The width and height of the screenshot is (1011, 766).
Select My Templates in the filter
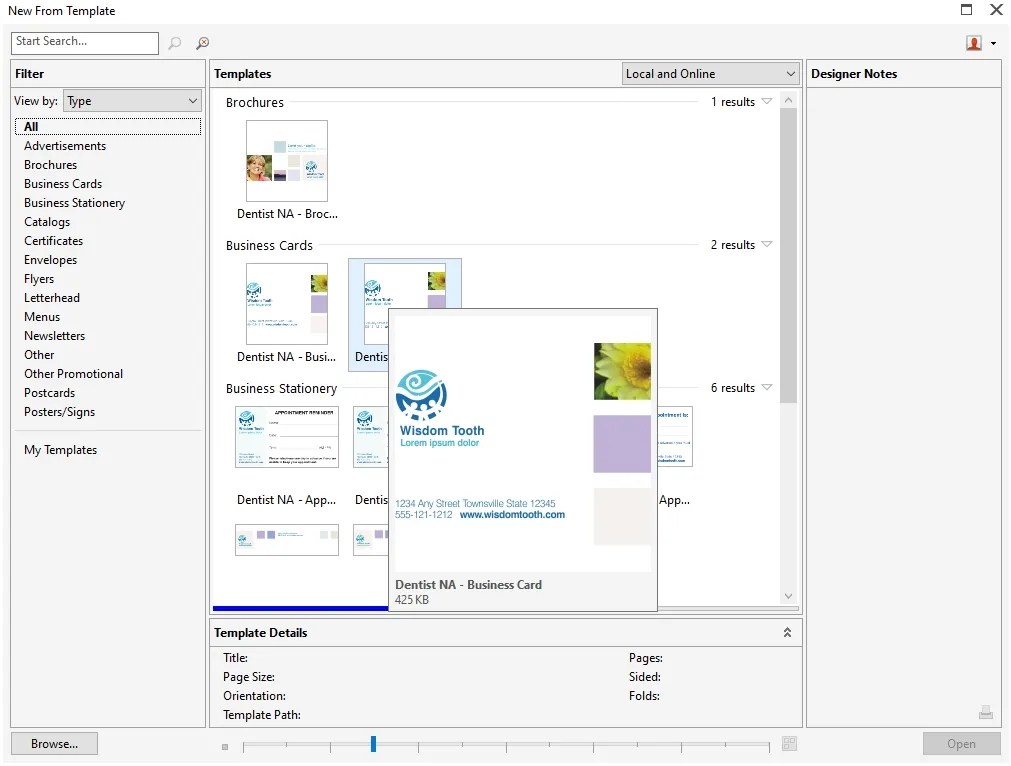click(61, 450)
